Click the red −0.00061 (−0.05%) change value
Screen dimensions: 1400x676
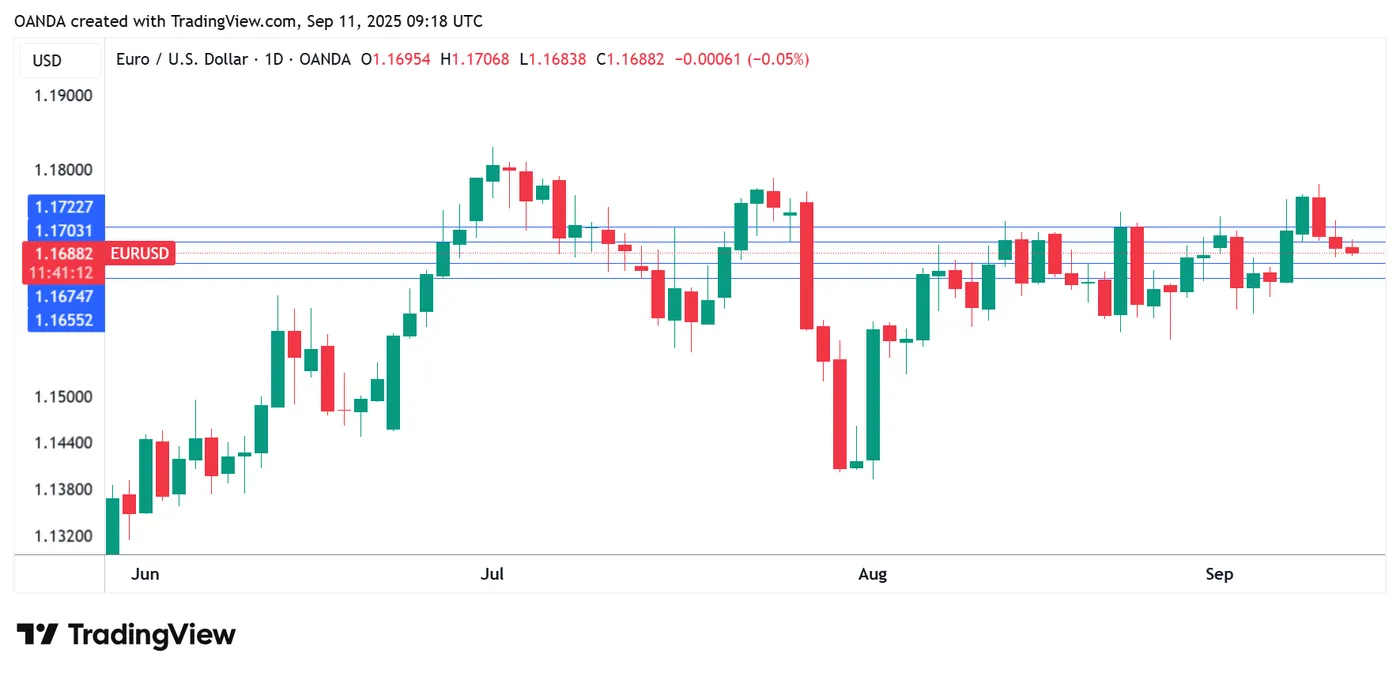[742, 59]
